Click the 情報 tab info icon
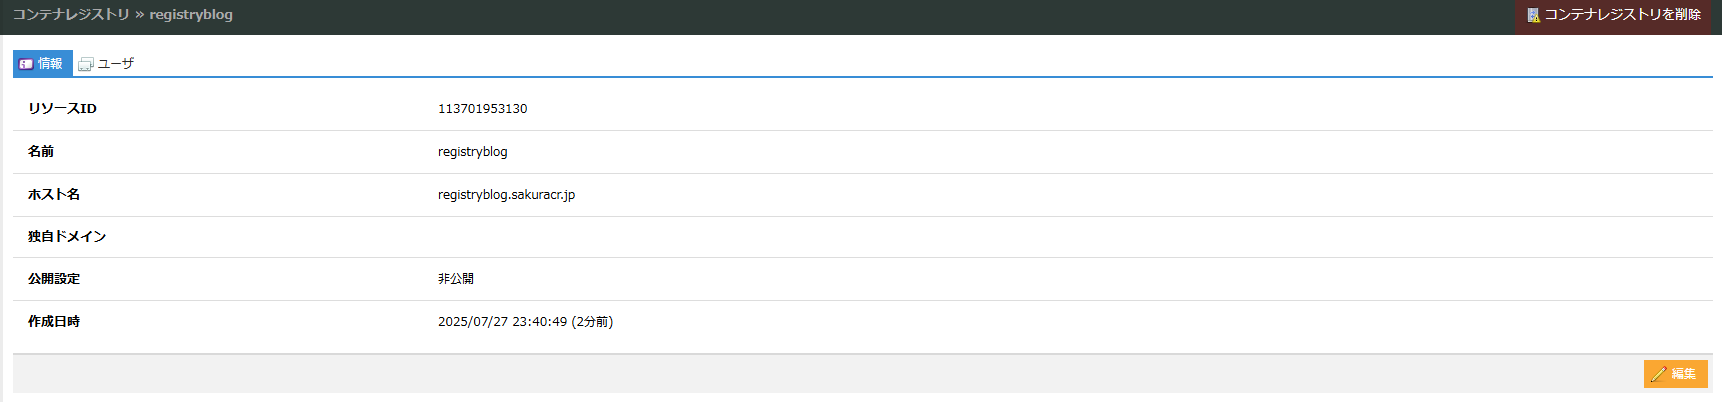The width and height of the screenshot is (1722, 402). 26,64
